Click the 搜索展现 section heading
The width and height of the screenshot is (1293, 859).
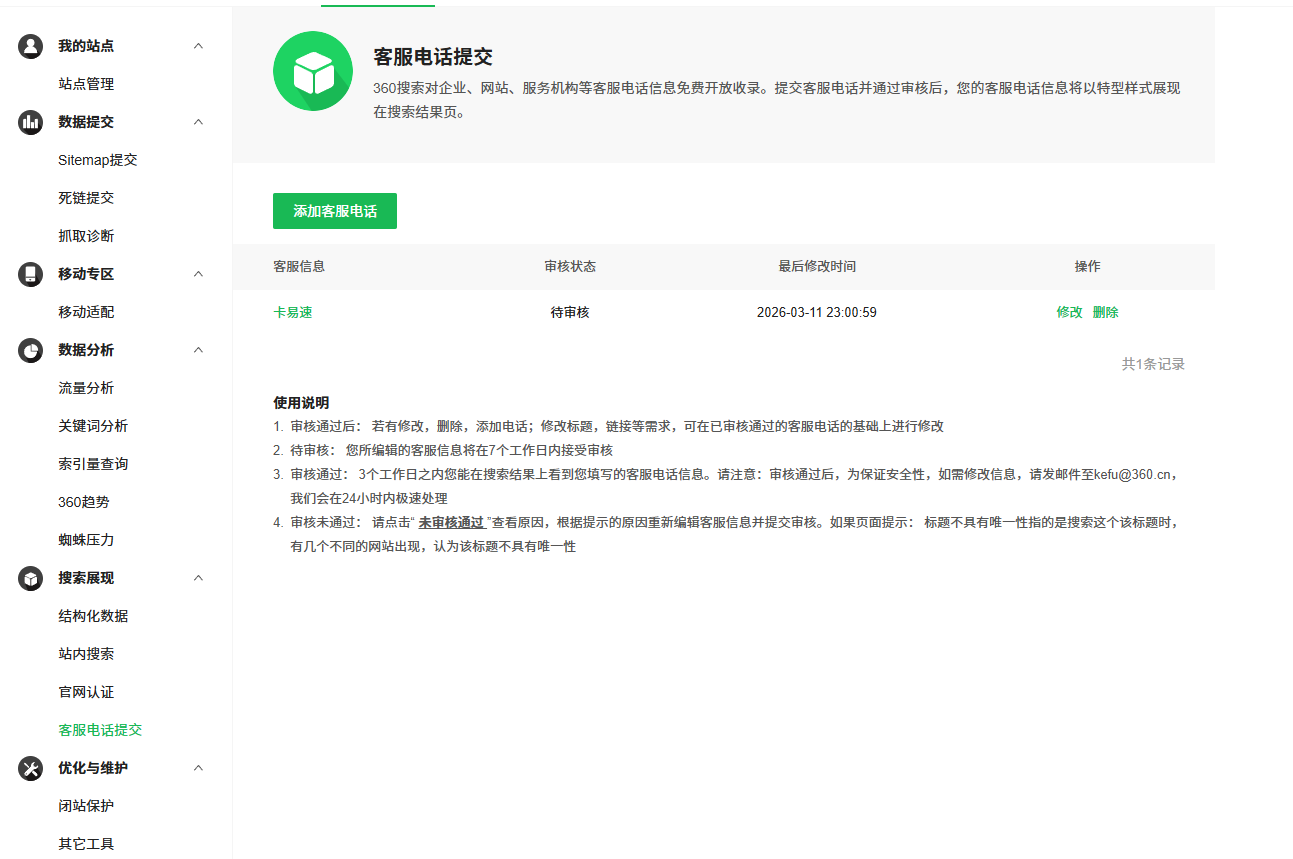[86, 578]
